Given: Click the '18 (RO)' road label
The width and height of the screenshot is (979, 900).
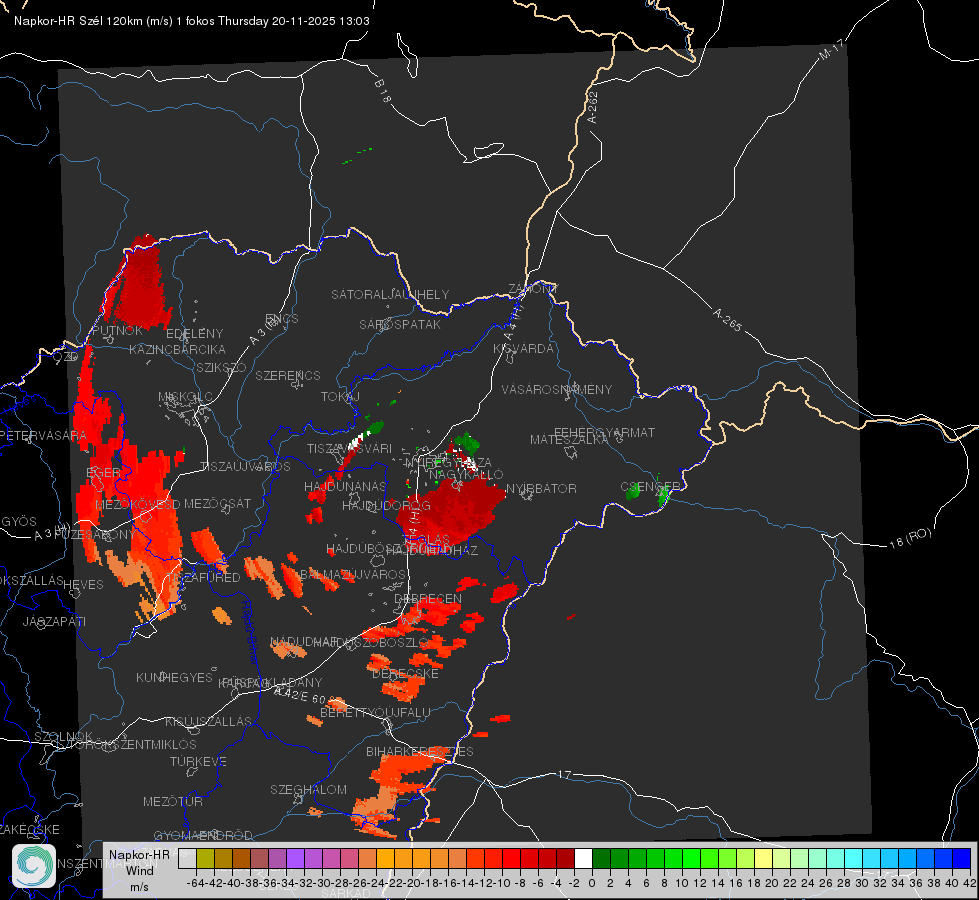Looking at the screenshot, I should [910, 538].
